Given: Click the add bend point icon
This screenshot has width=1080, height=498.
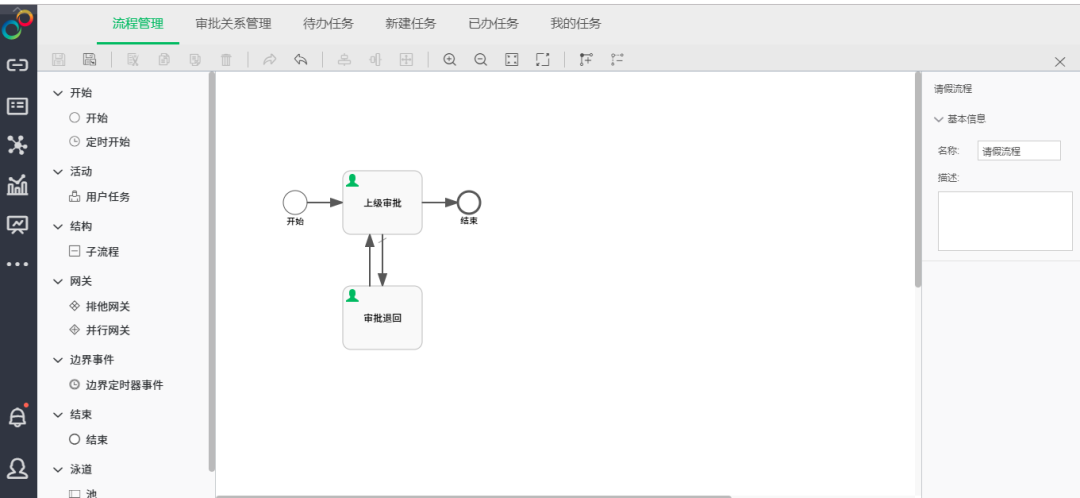Looking at the screenshot, I should pyautogui.click(x=586, y=60).
